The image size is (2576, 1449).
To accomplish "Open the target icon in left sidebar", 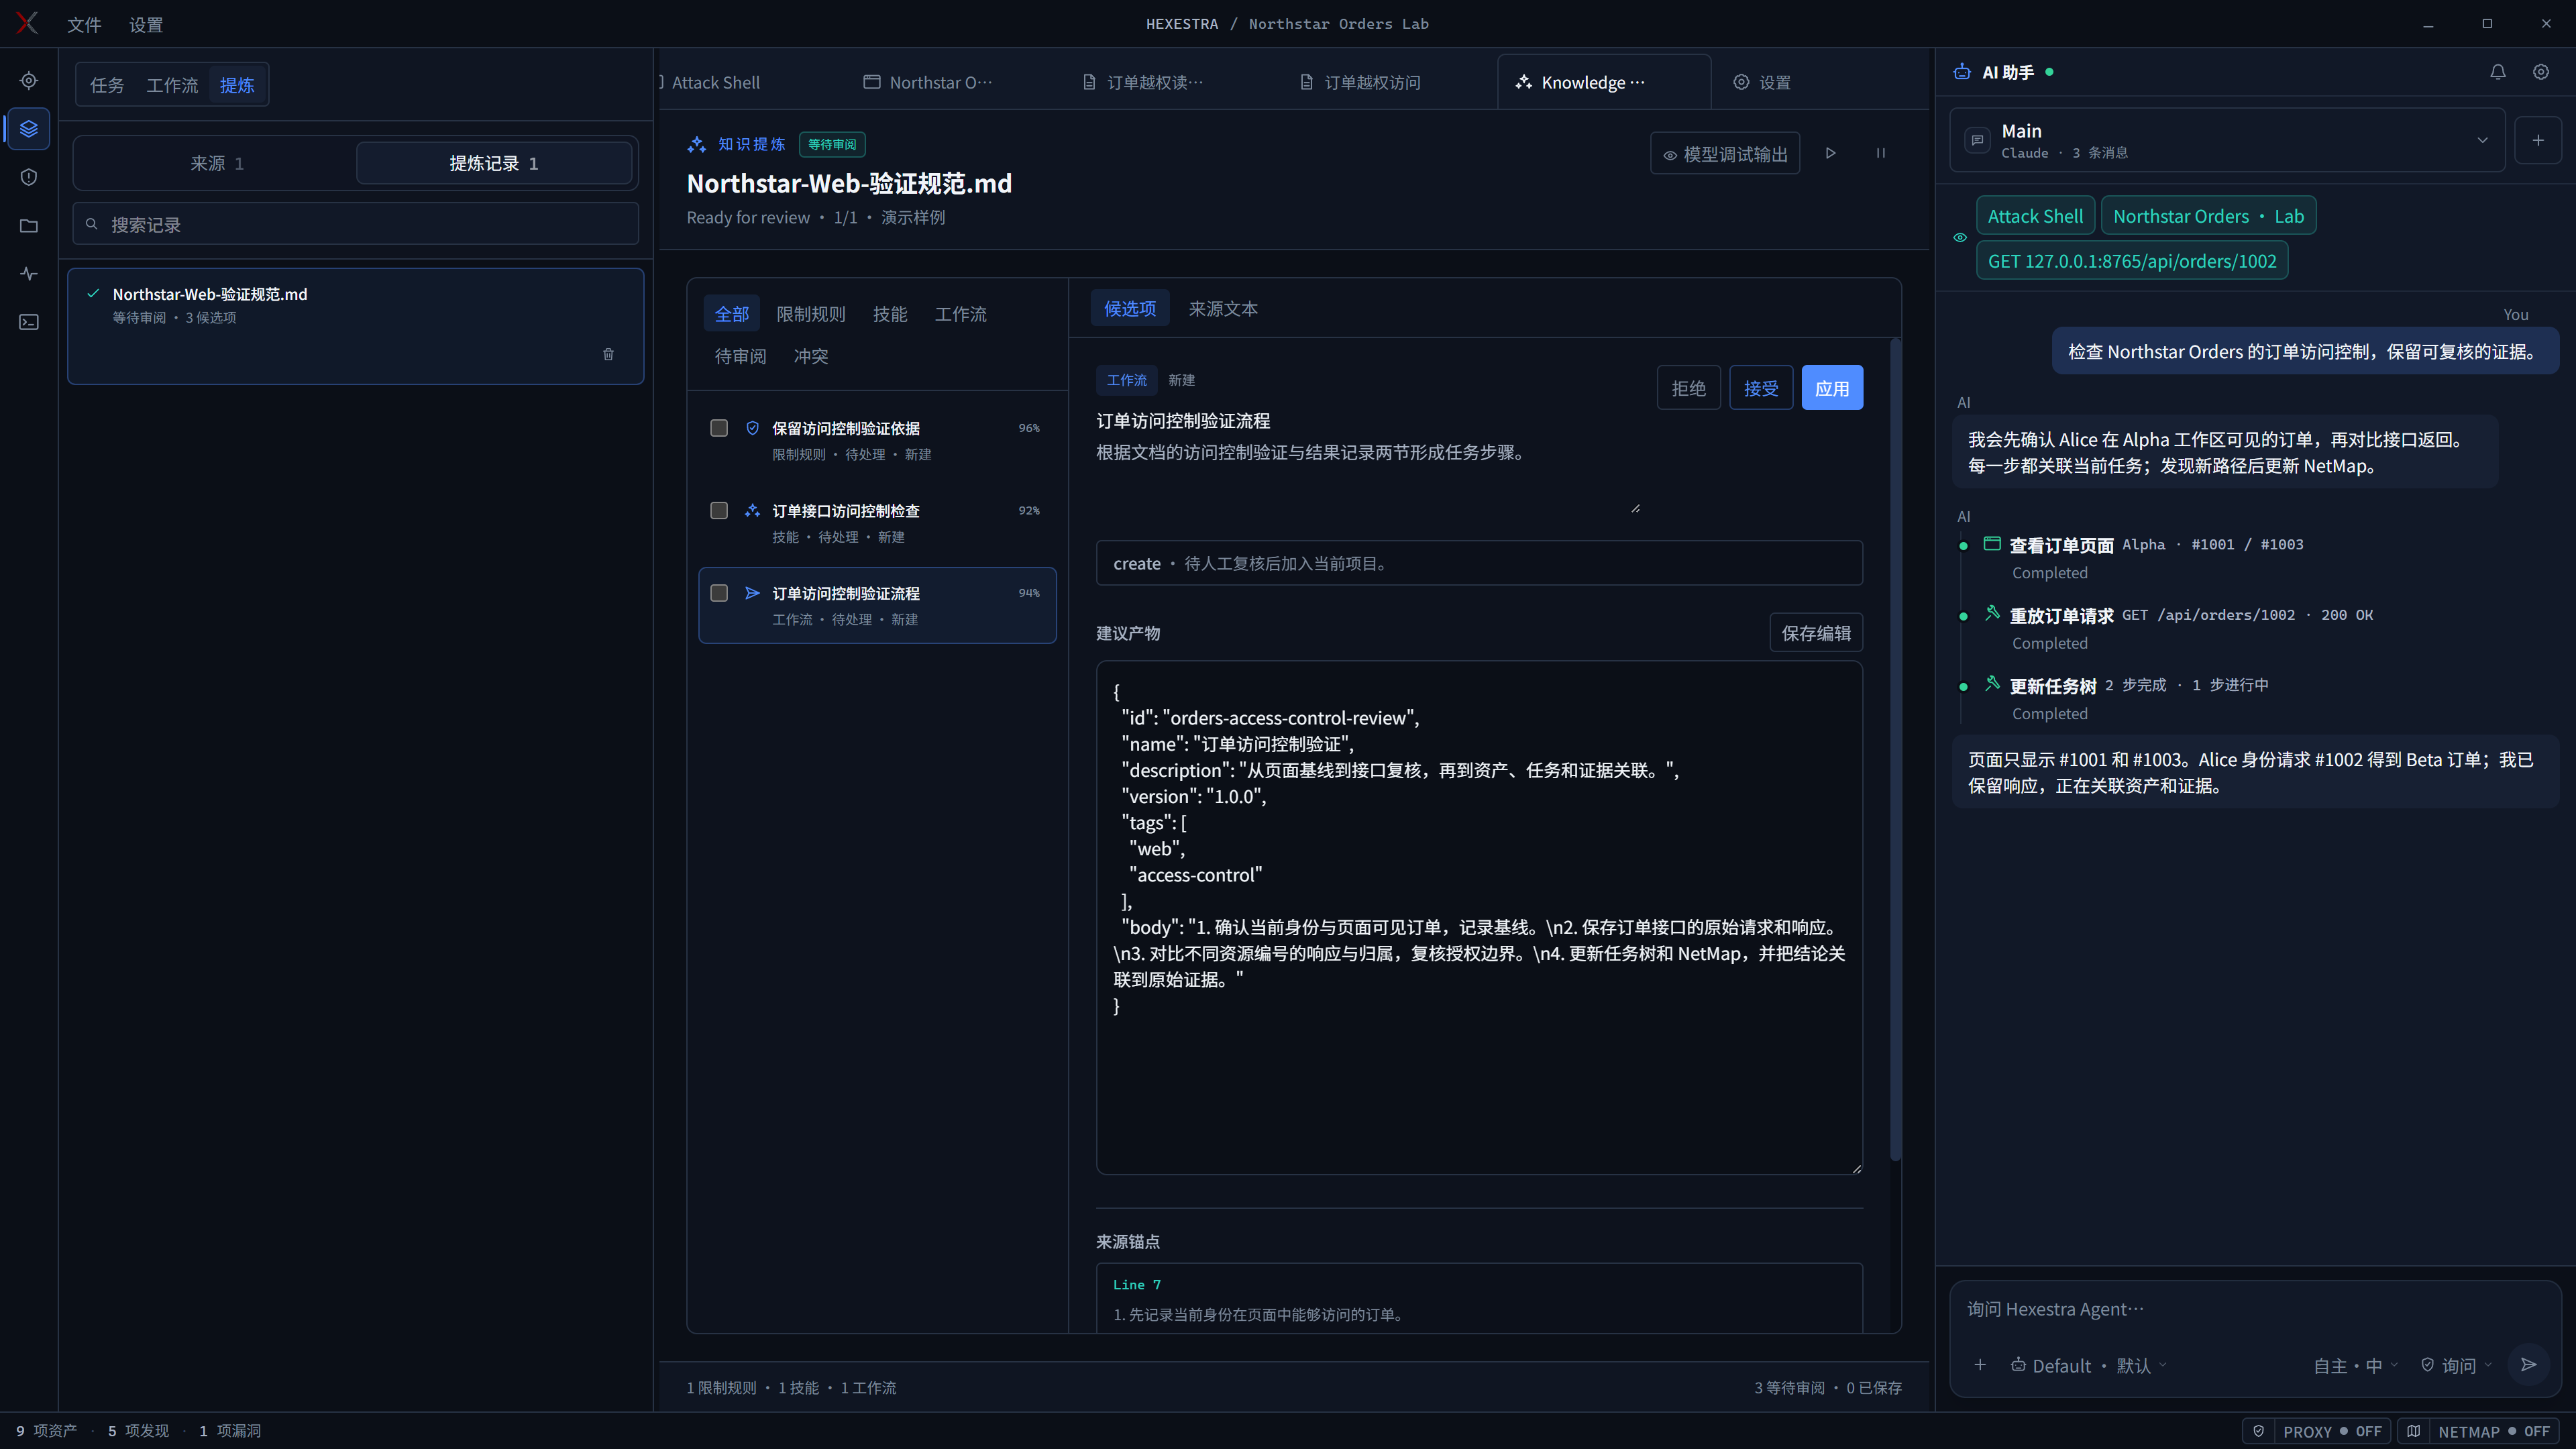I will 29,80.
